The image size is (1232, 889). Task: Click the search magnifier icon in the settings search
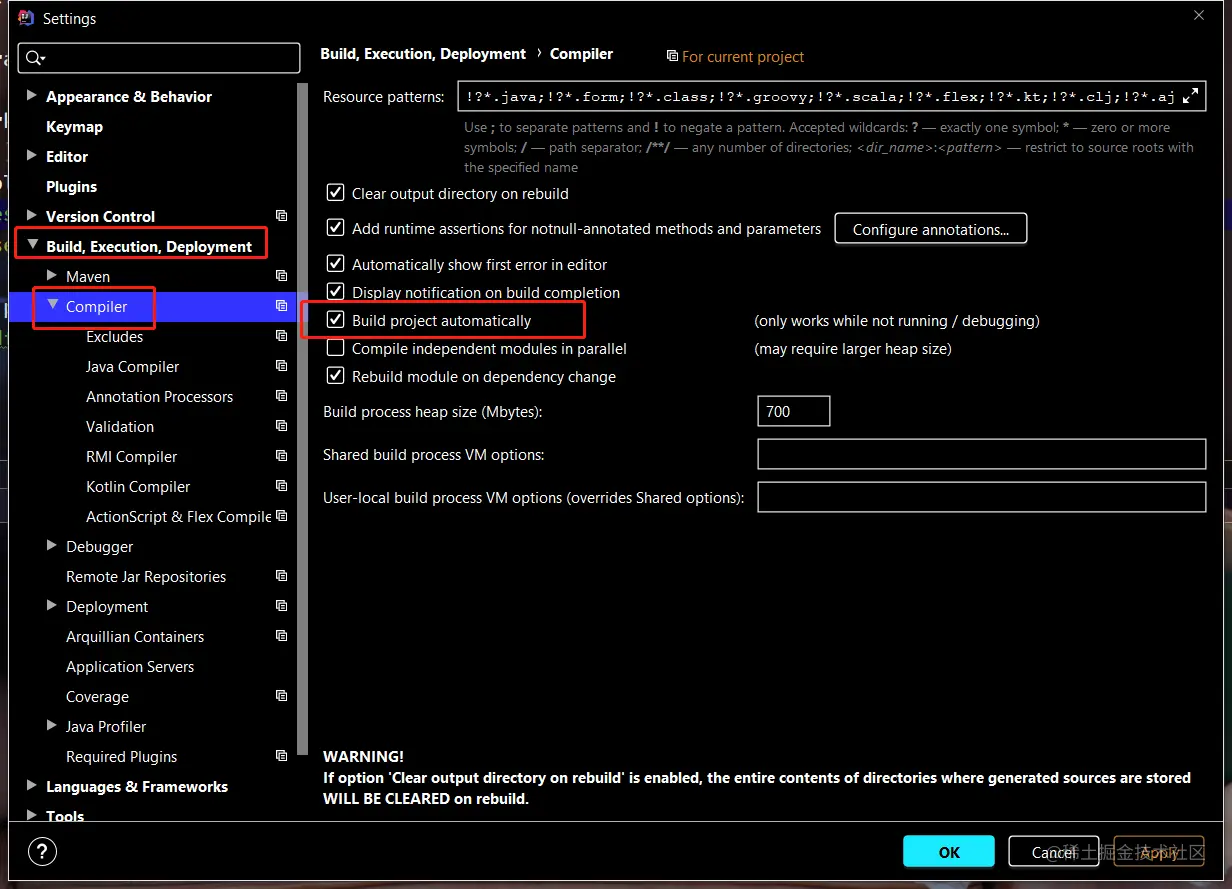pyautogui.click(x=35, y=58)
